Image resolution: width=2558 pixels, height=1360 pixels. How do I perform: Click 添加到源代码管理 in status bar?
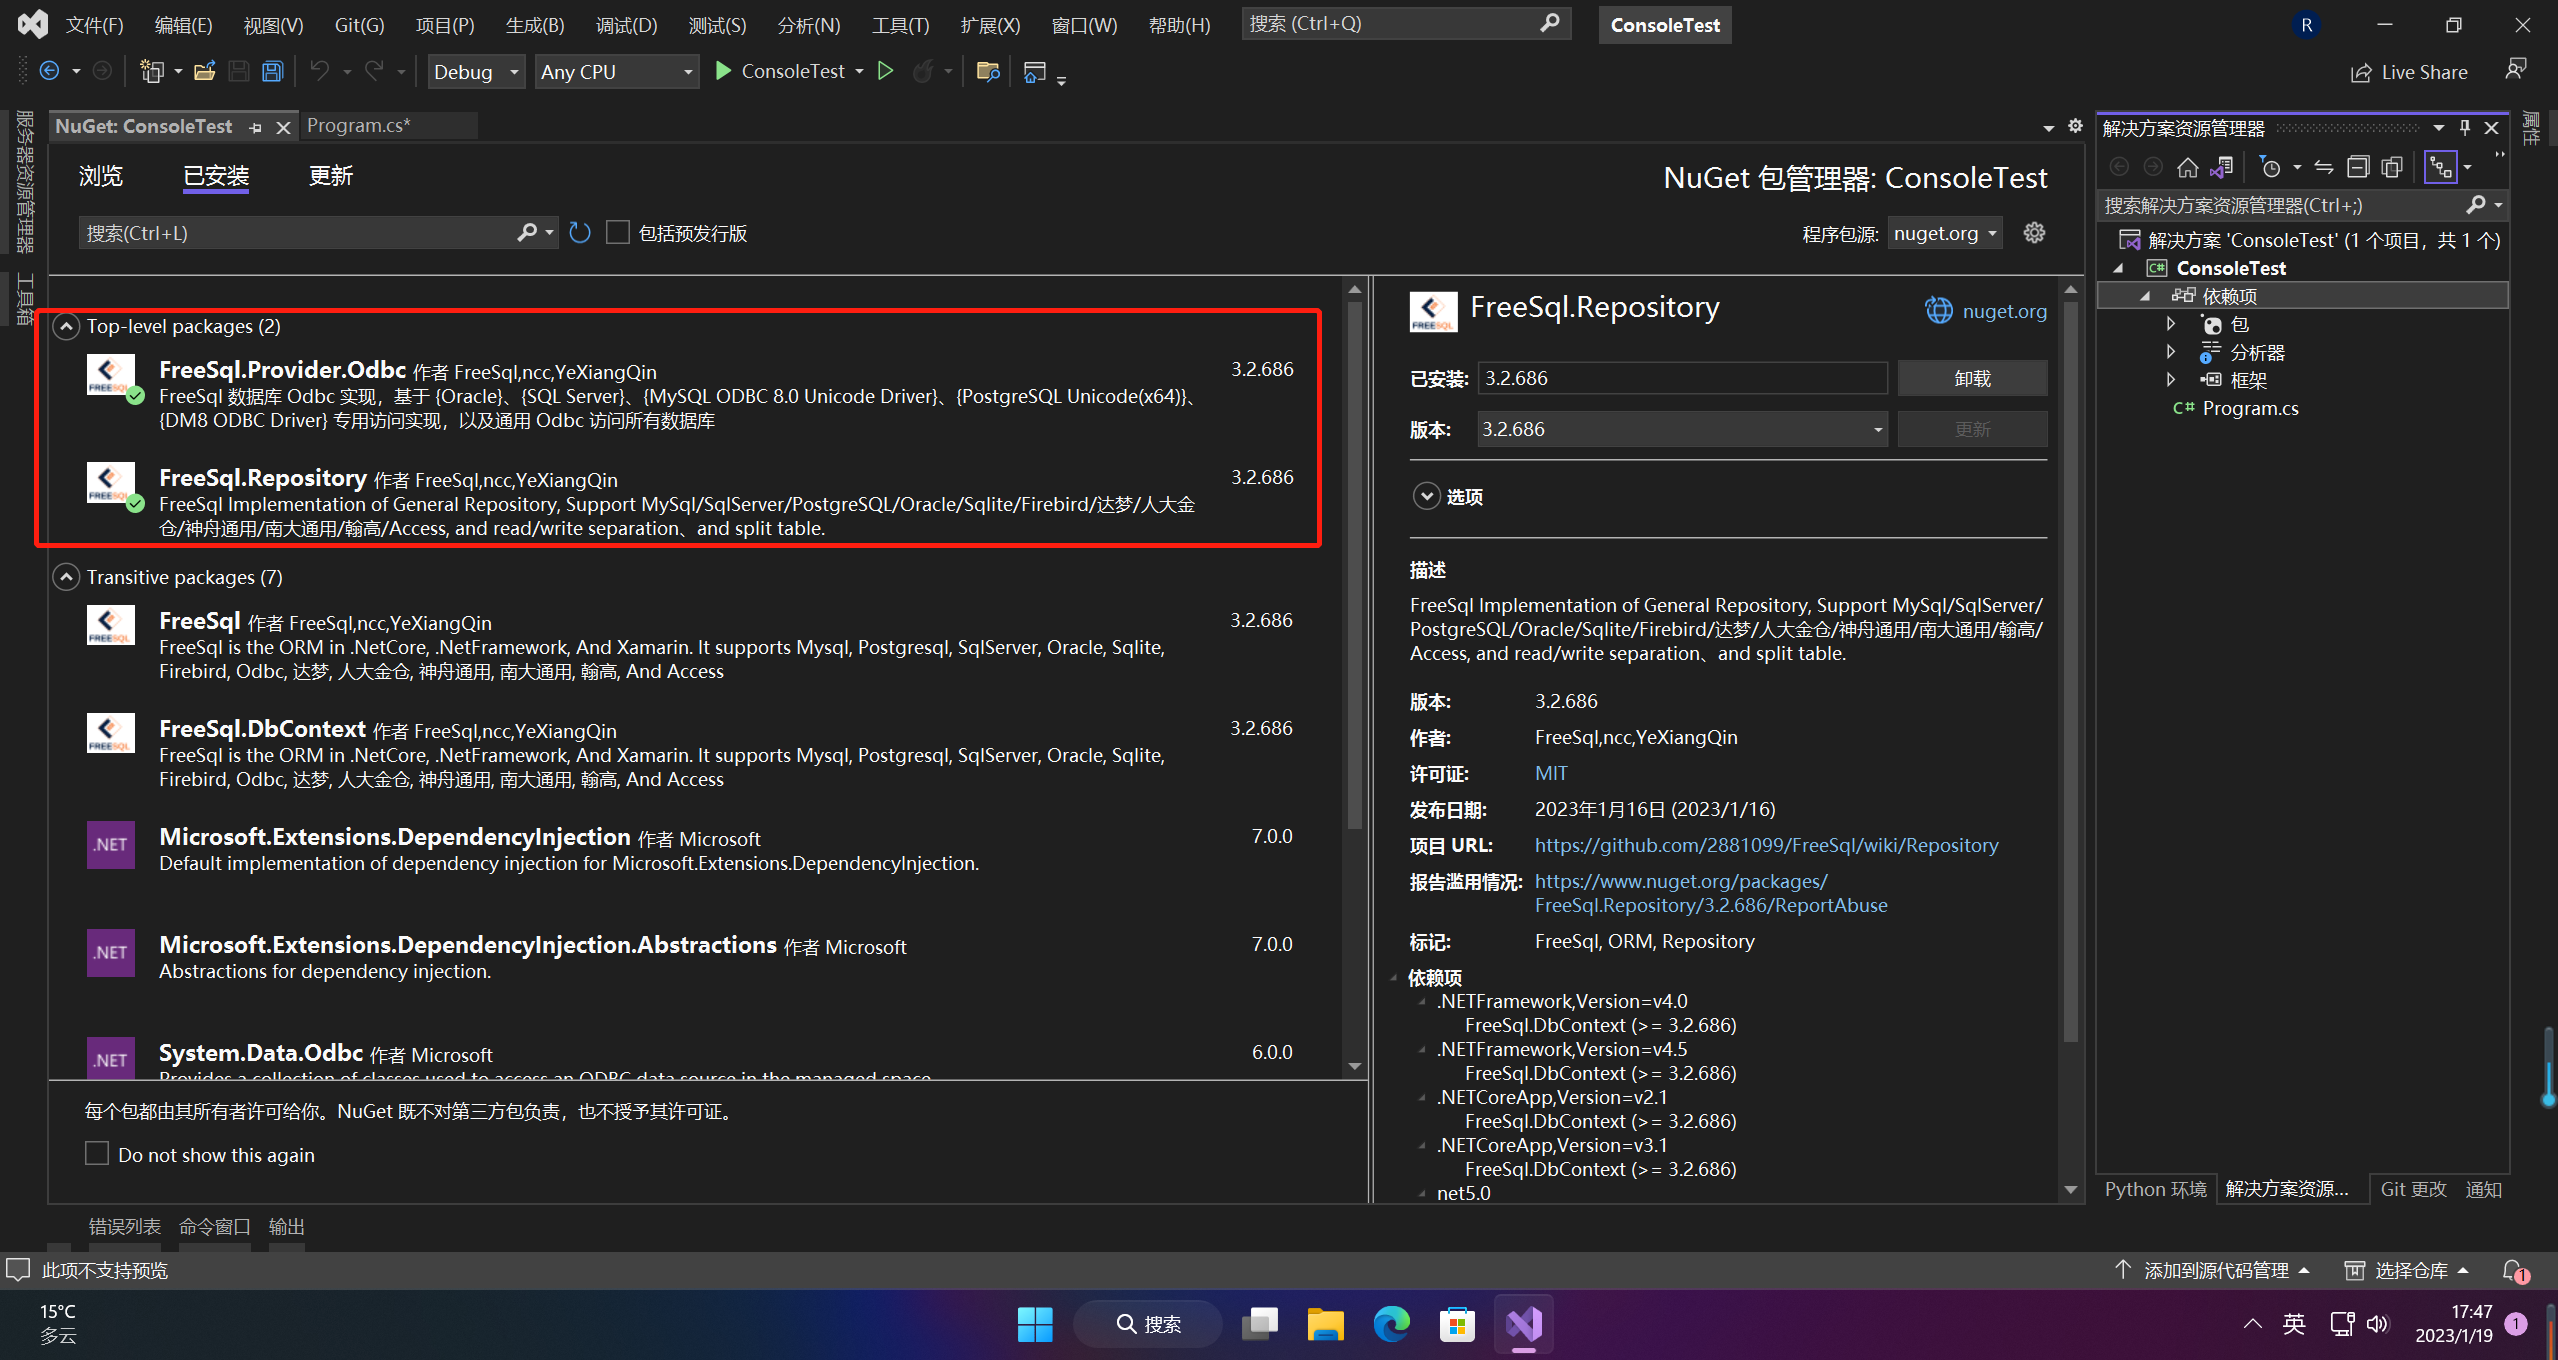tap(2212, 1270)
